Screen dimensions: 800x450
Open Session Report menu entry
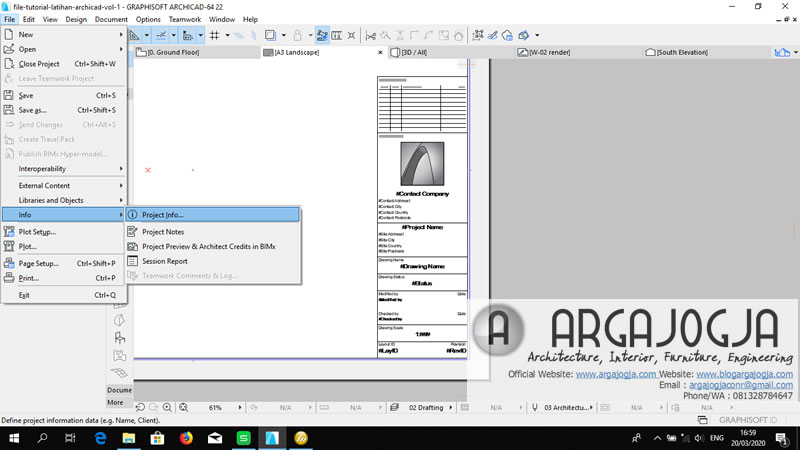coord(213,261)
